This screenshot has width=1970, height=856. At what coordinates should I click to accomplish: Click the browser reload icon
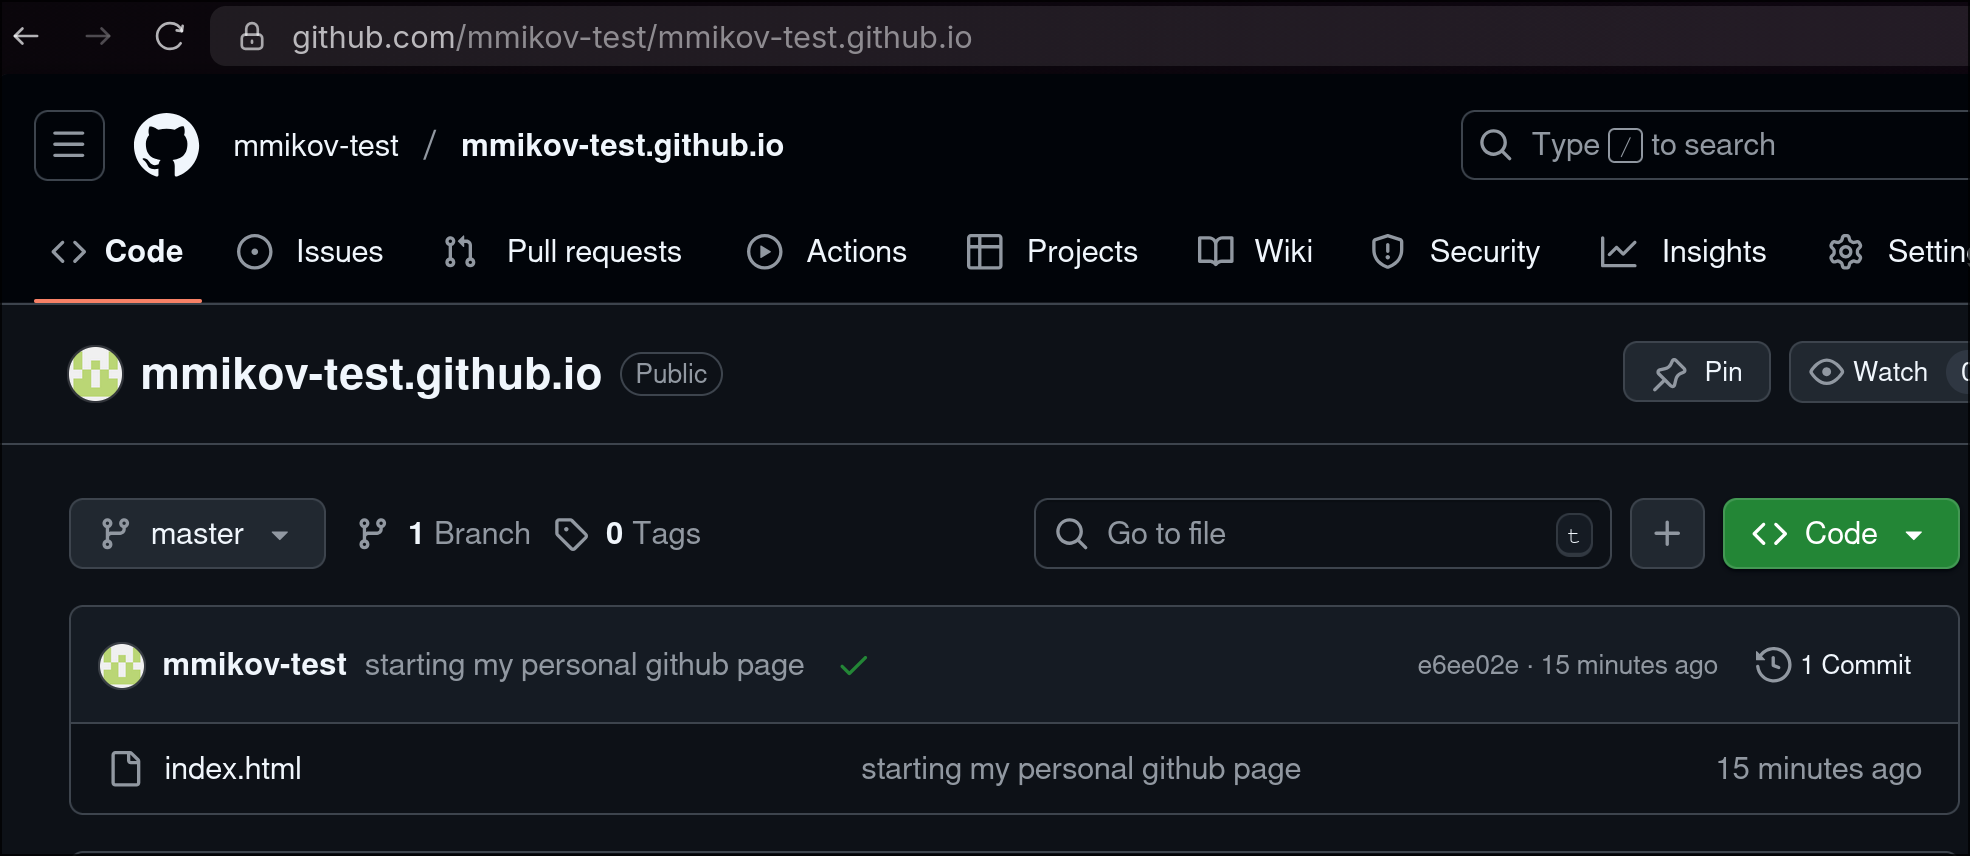coord(170,37)
